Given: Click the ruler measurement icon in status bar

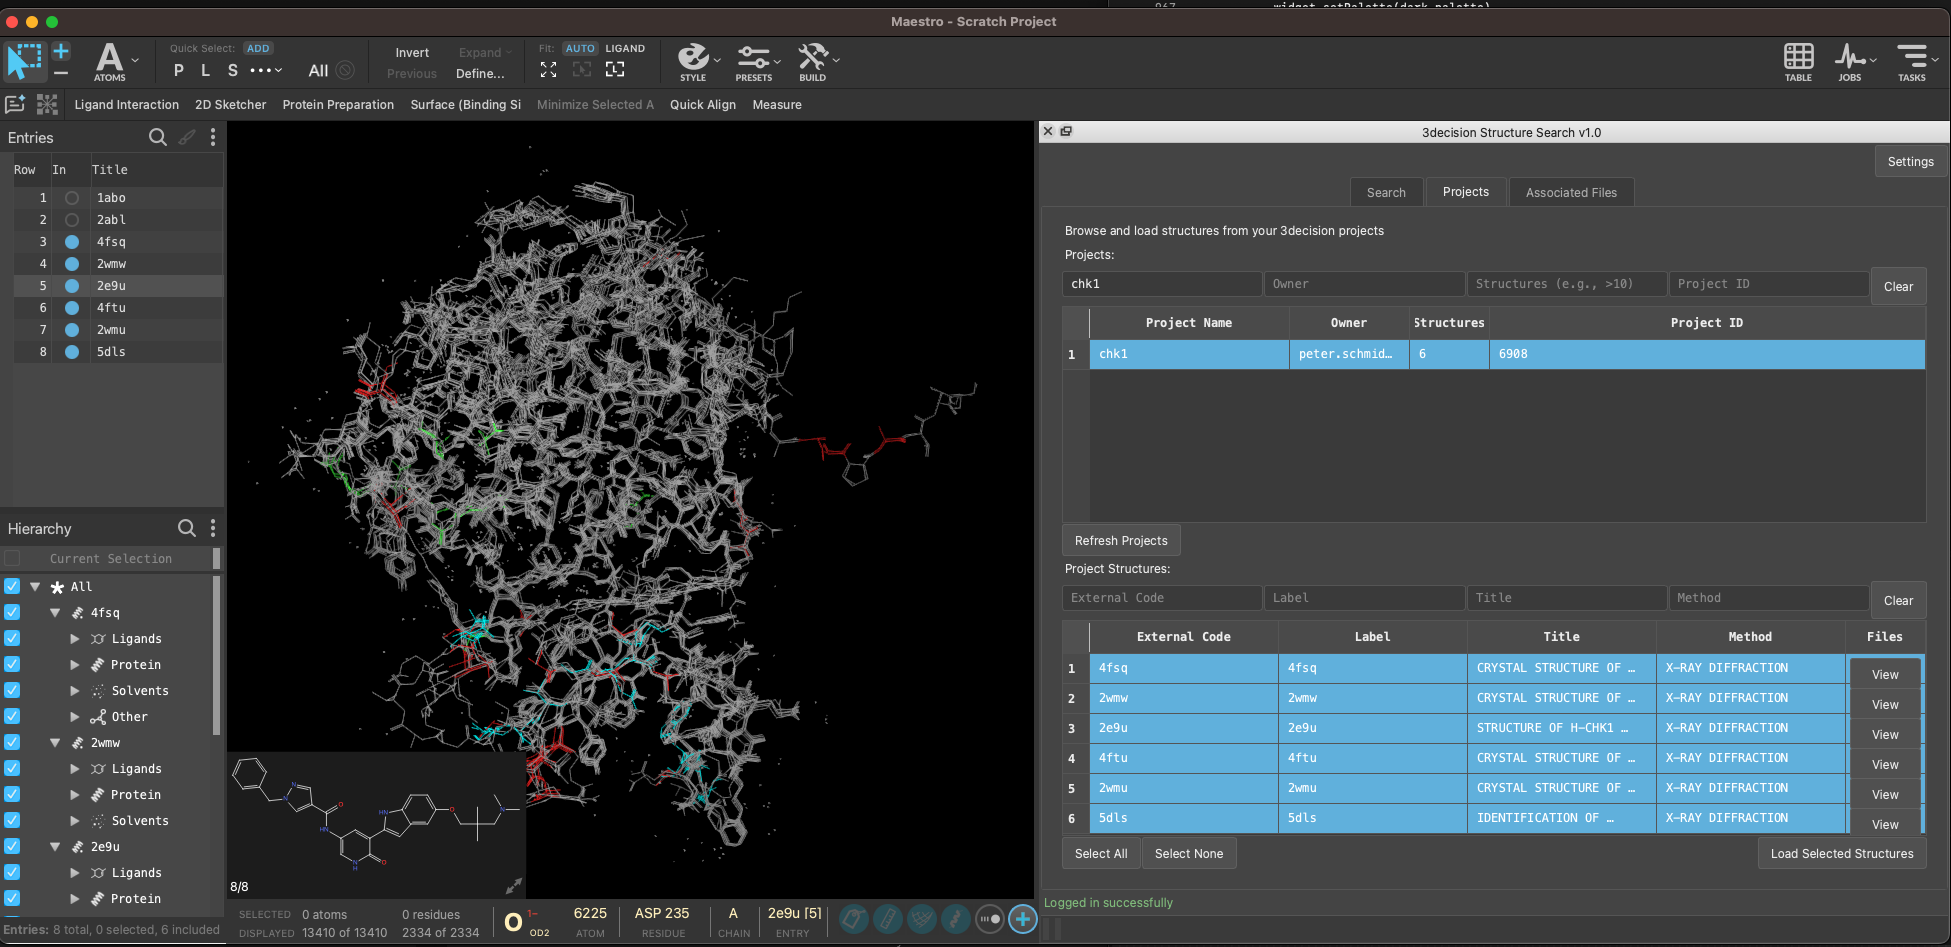Looking at the screenshot, I should pos(887,918).
